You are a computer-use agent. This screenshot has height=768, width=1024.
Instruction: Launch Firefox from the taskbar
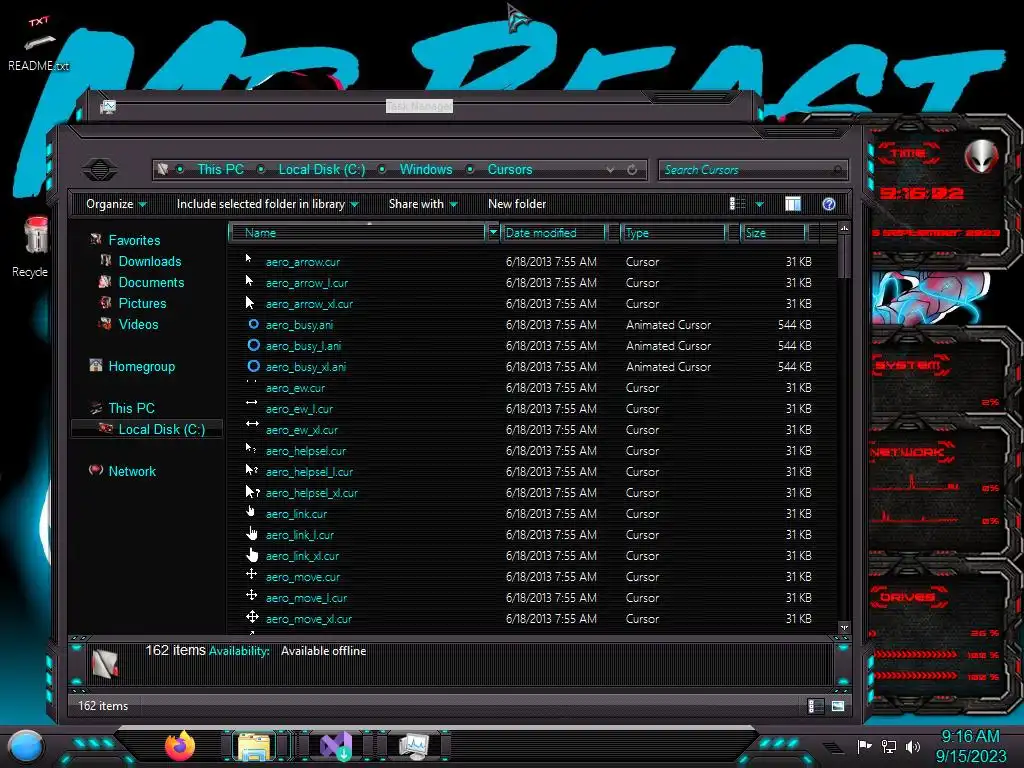coord(180,745)
